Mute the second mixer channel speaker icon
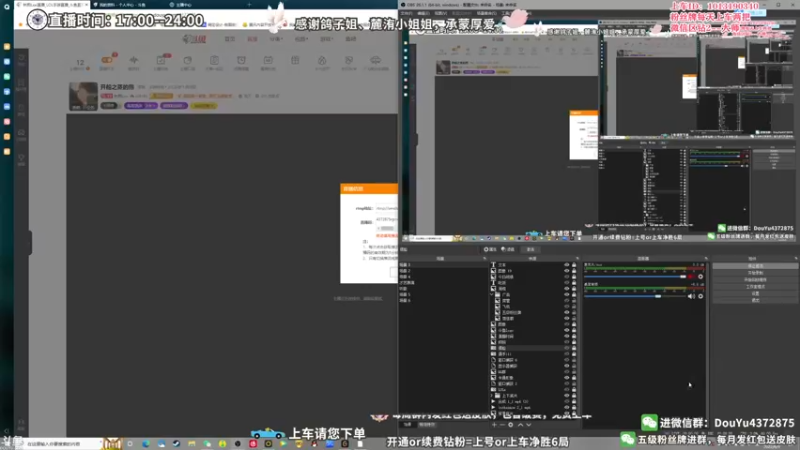 pyautogui.click(x=691, y=296)
